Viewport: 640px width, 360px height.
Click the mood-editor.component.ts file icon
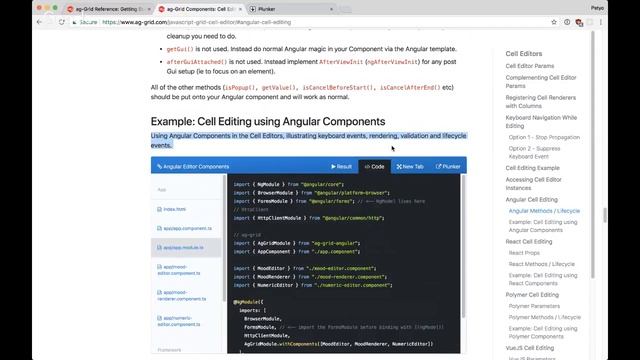(x=159, y=267)
